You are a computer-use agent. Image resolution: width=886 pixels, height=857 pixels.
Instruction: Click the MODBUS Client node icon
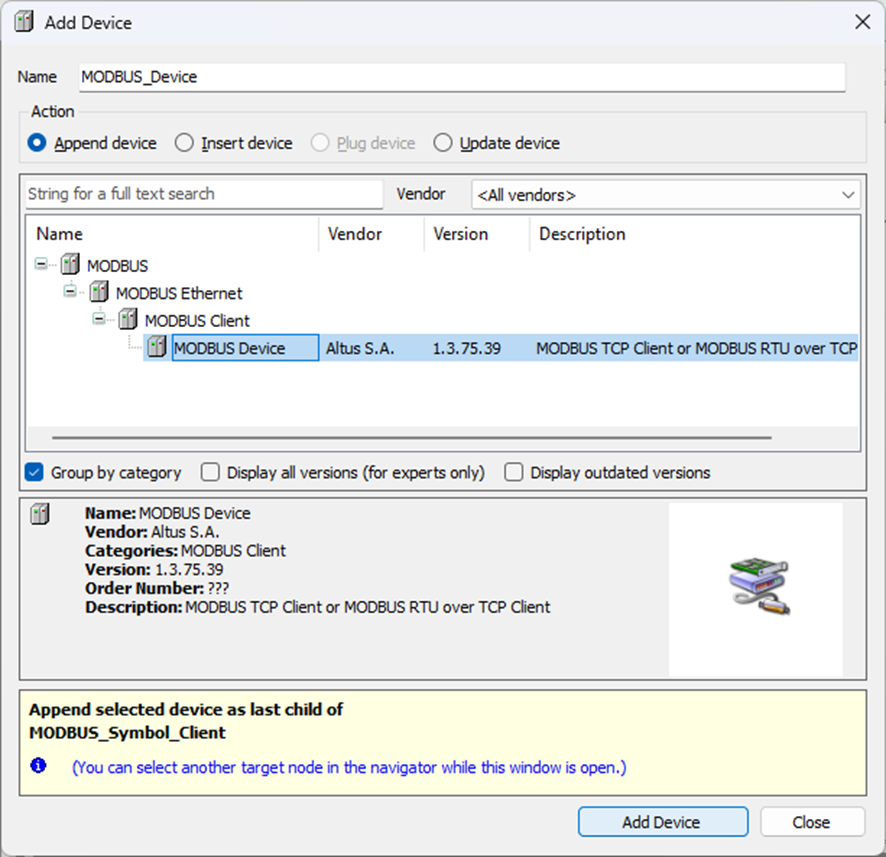128,320
